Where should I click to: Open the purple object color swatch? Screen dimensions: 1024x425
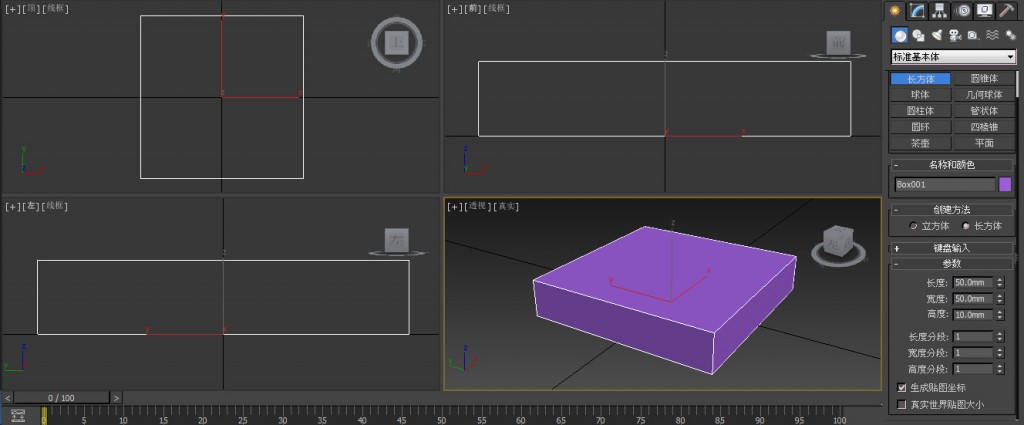(x=1005, y=185)
